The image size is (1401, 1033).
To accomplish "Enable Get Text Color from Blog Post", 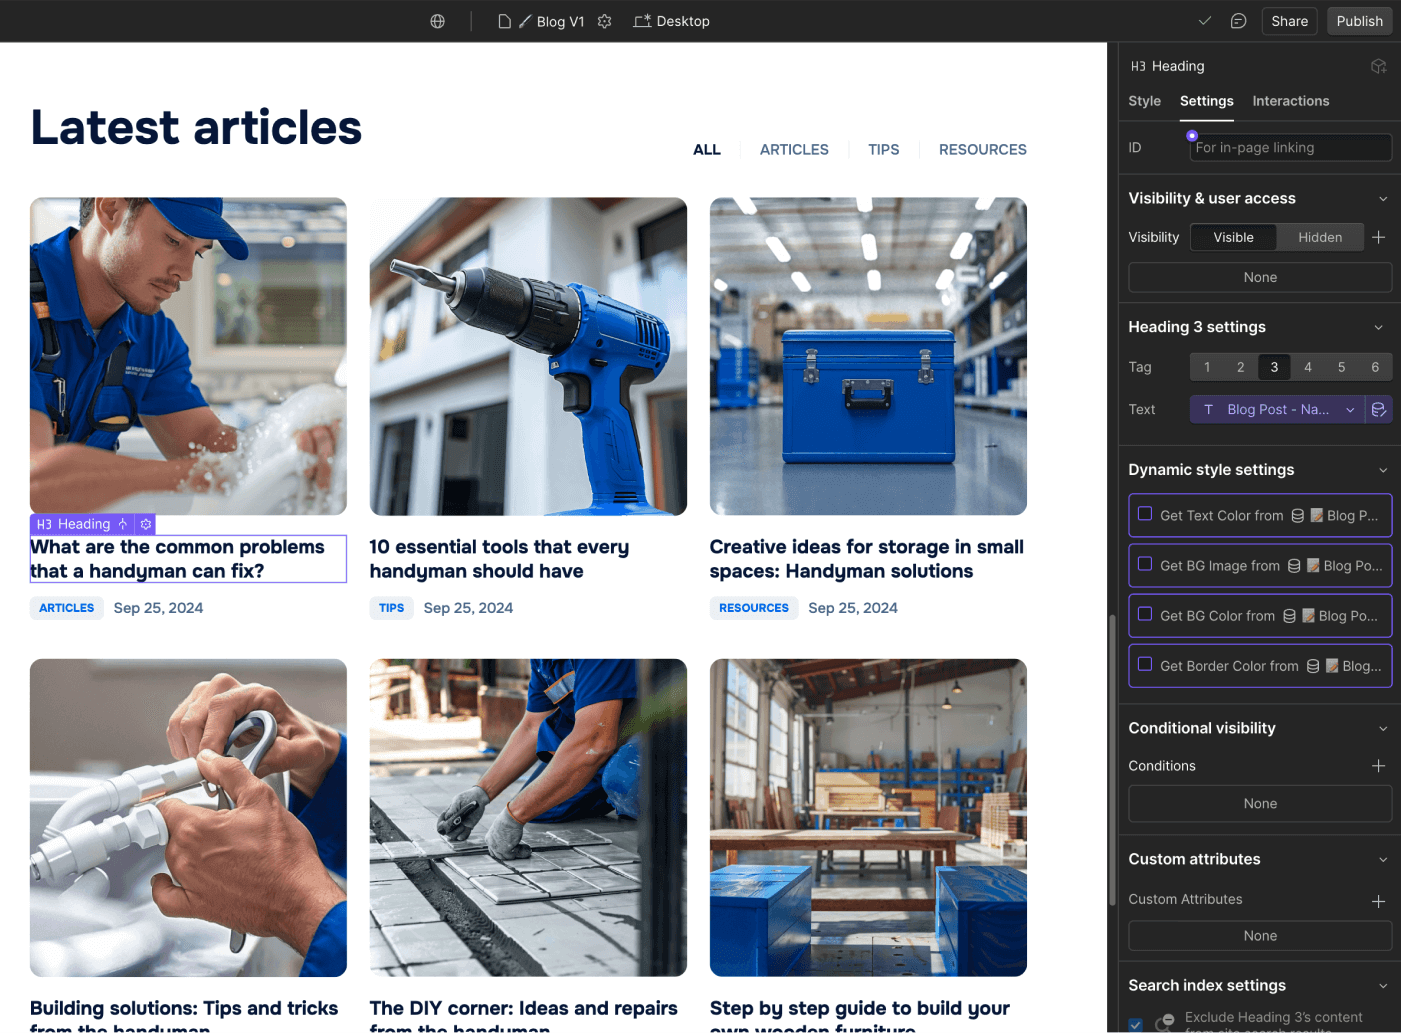I will (x=1145, y=515).
